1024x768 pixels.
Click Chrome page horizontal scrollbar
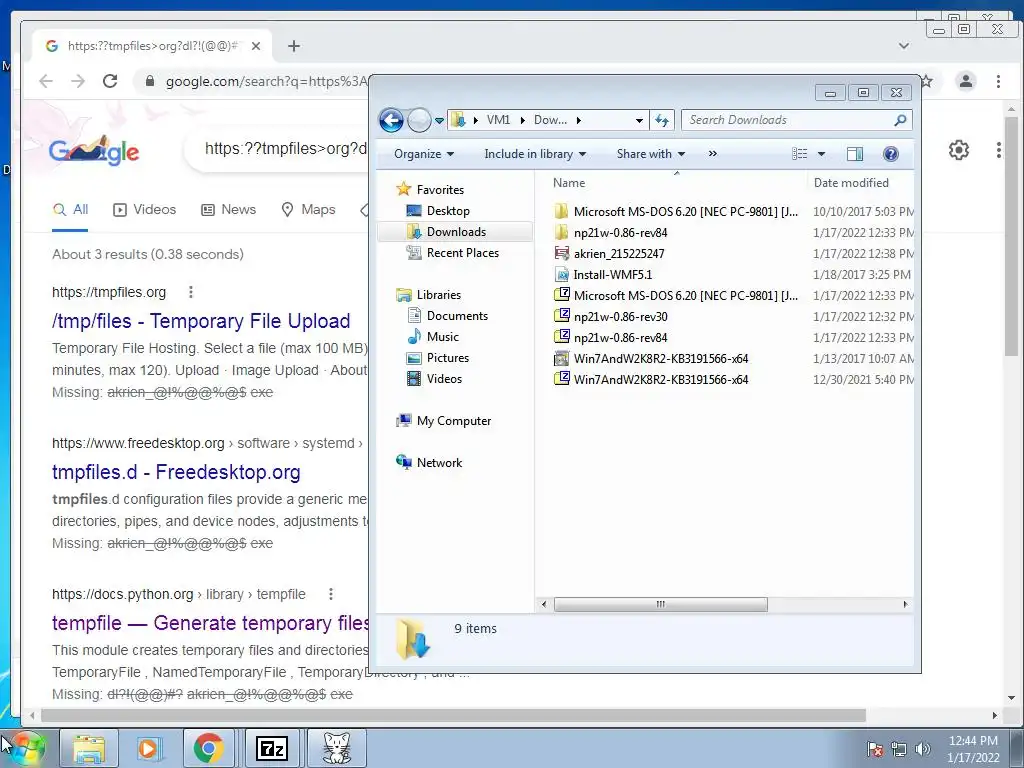pyautogui.click(x=453, y=716)
